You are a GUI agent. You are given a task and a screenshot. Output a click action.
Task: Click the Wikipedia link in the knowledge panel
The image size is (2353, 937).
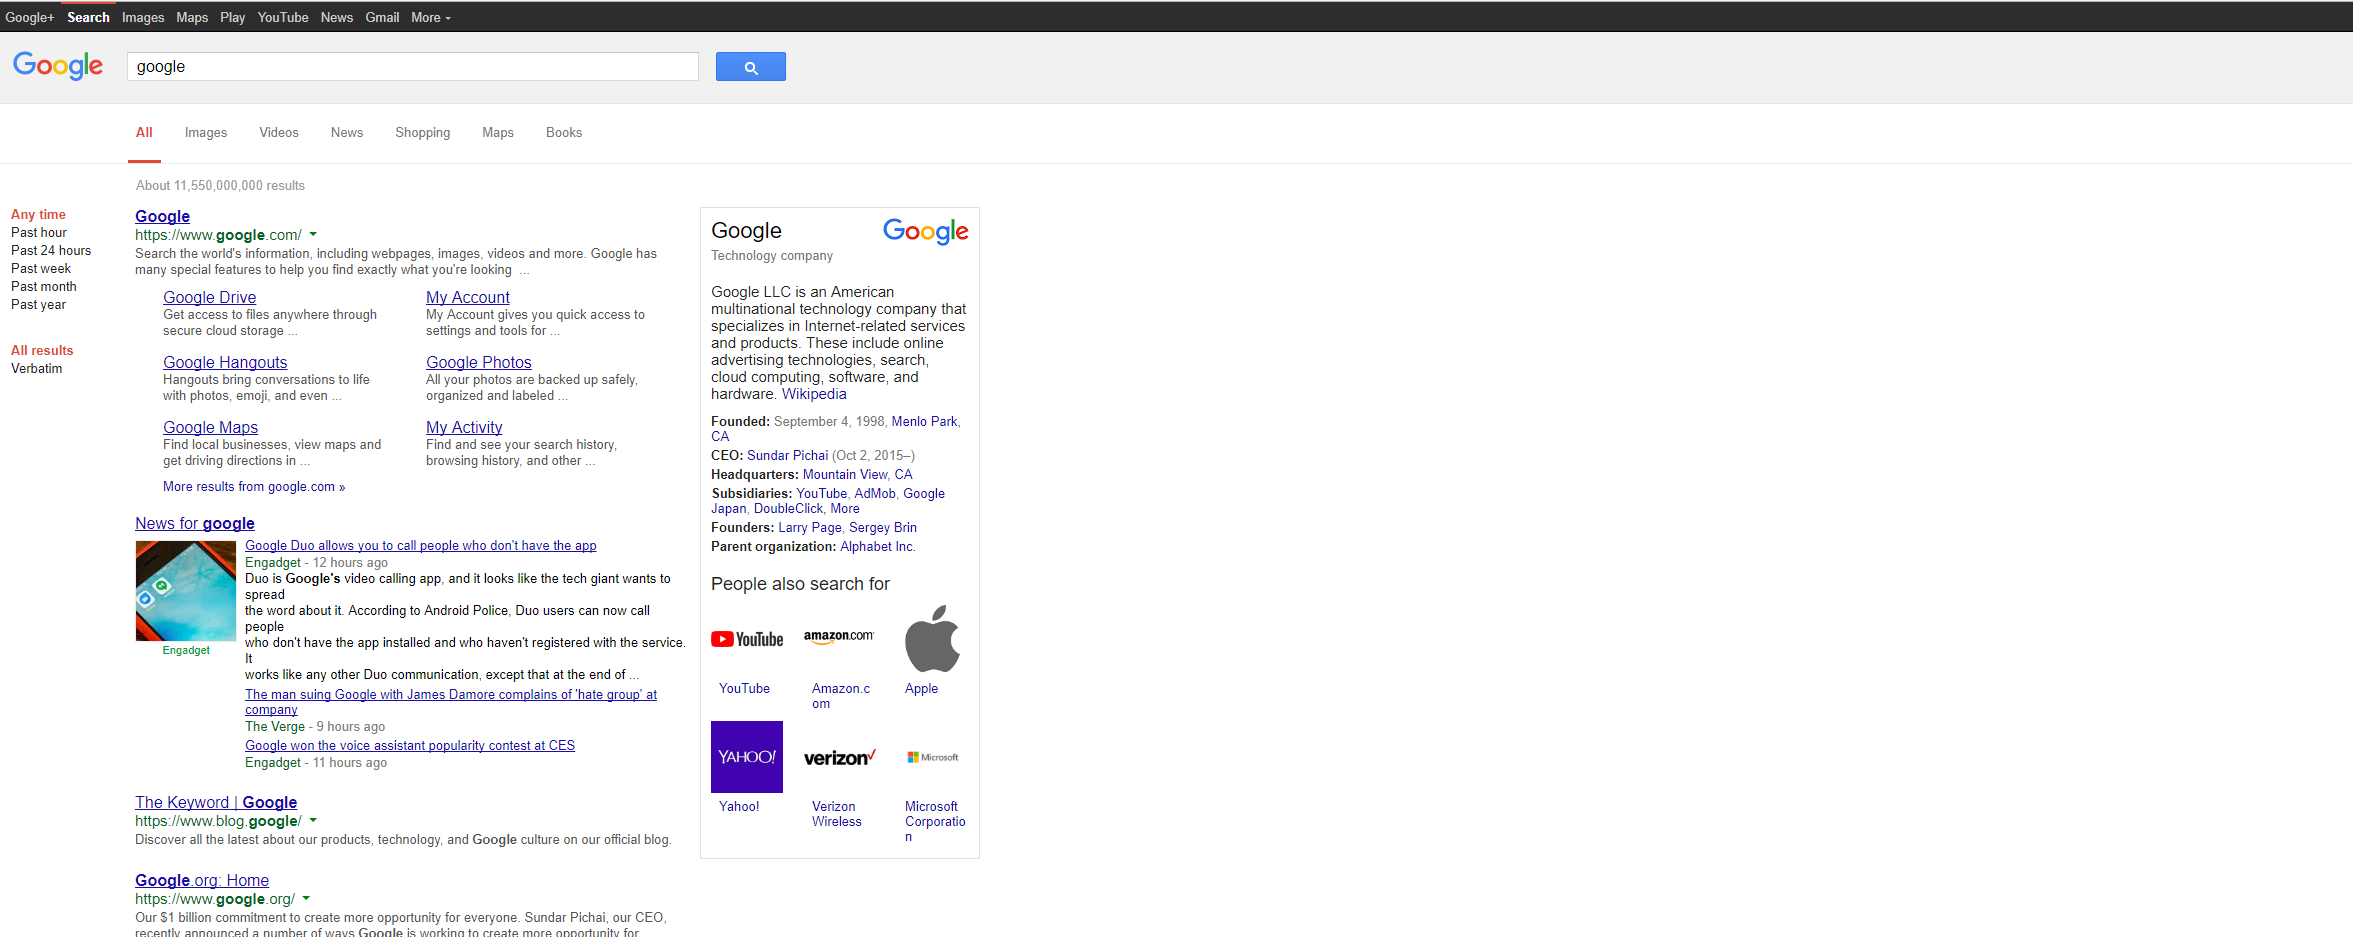point(813,394)
